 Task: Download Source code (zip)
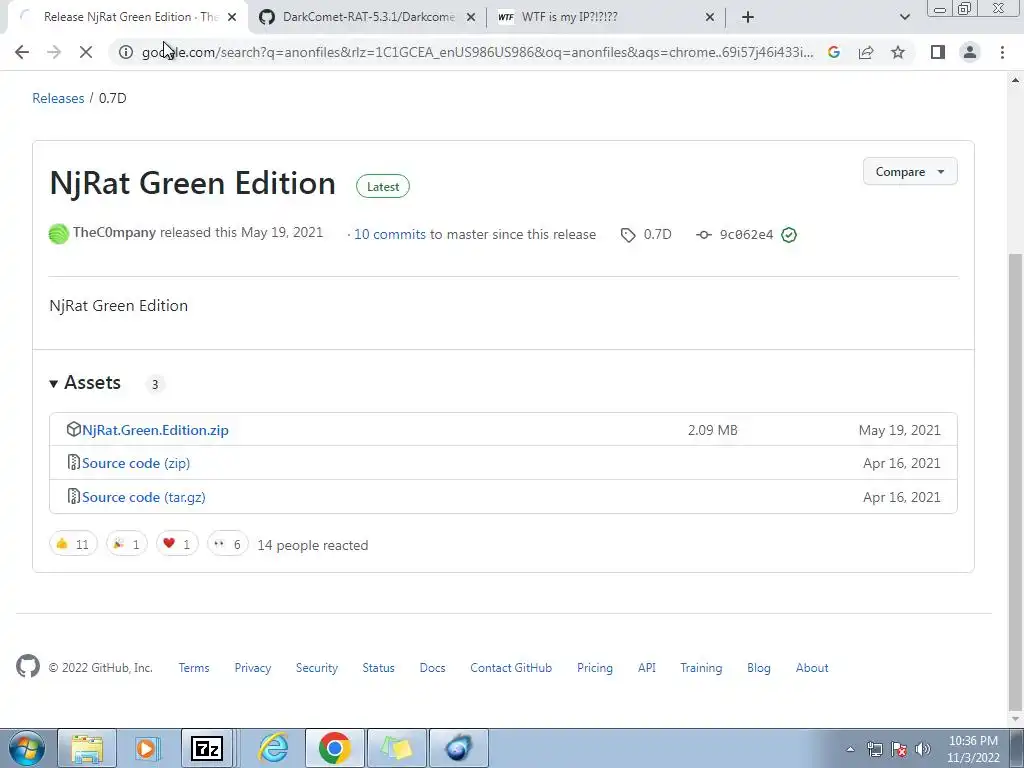tap(136, 463)
